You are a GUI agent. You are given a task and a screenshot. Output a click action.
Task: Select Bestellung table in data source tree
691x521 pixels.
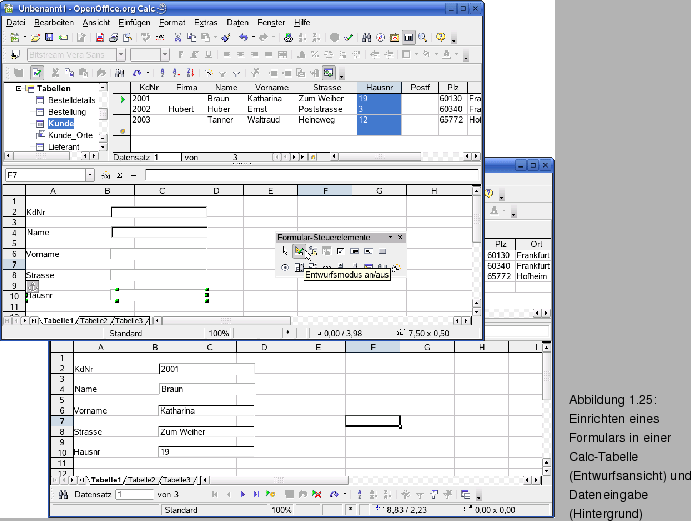tap(67, 112)
